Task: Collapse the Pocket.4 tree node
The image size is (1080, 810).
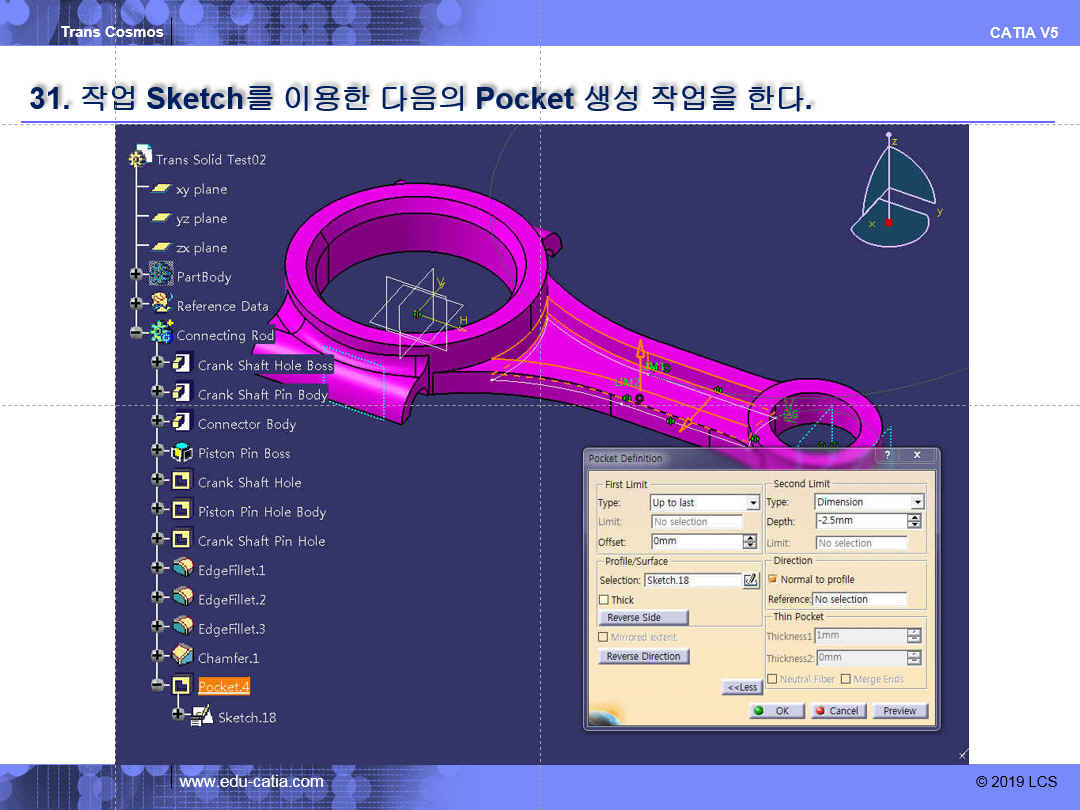Action: click(x=157, y=686)
